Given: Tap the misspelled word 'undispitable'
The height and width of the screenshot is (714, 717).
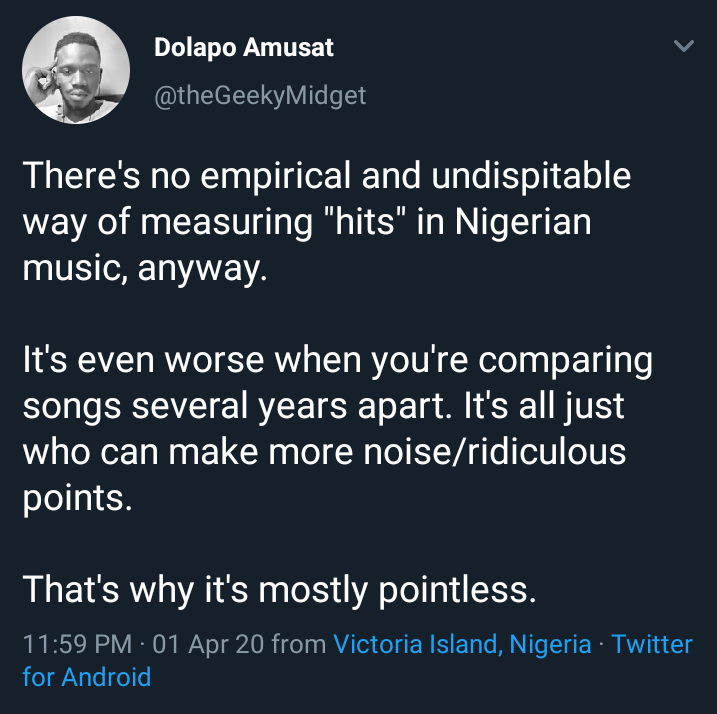Looking at the screenshot, I should [x=531, y=176].
